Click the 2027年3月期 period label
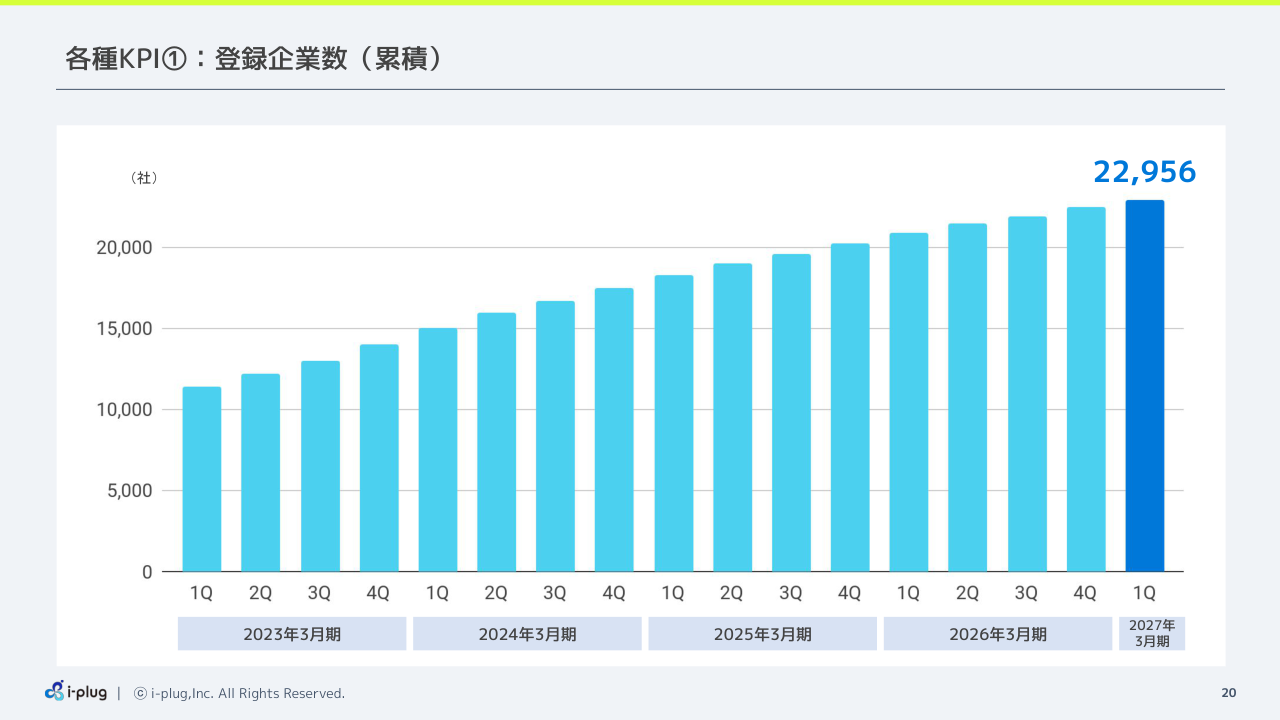Viewport: 1280px width, 720px height. (x=1151, y=634)
